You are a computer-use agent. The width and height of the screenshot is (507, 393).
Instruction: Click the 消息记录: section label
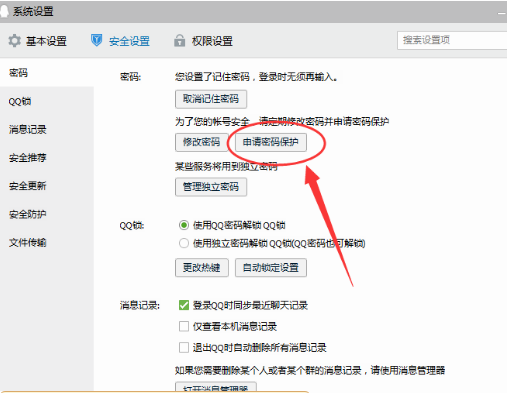(140, 305)
